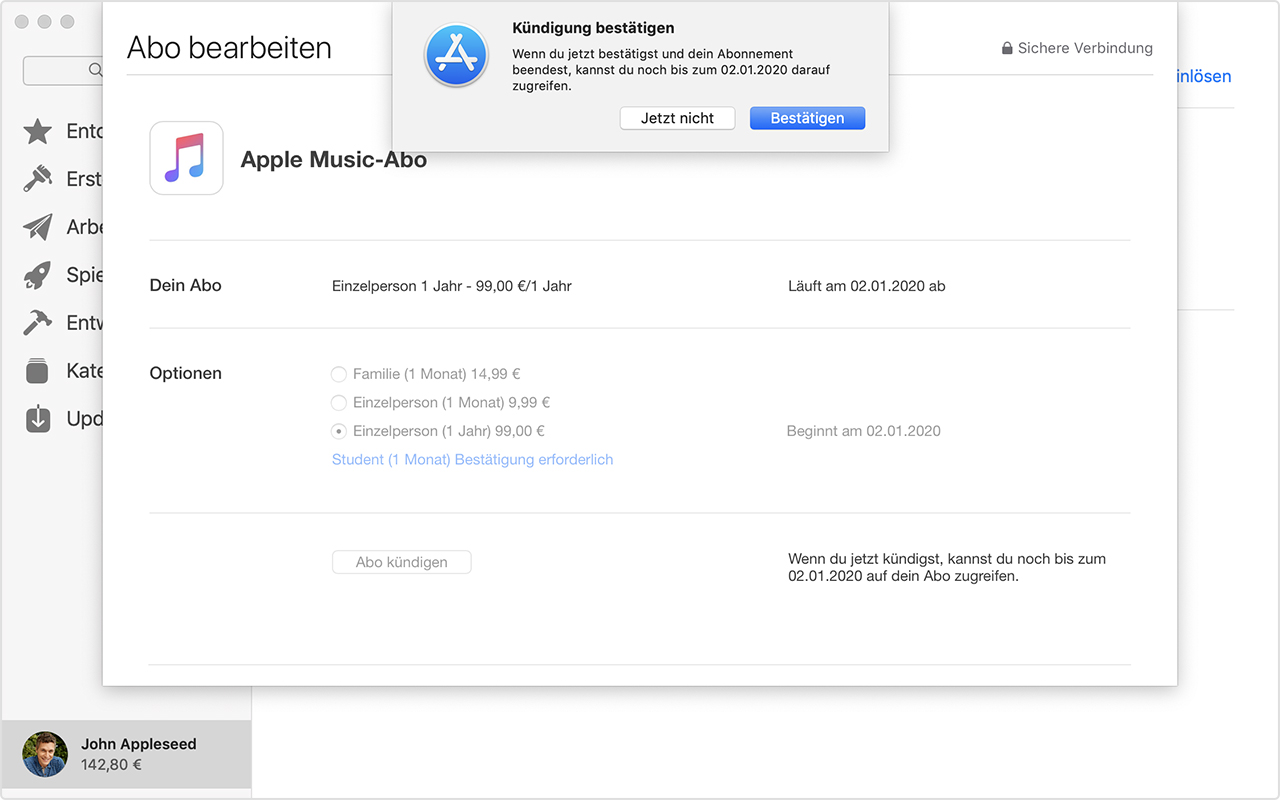
Task: Minimize the App Store window
Action: point(45,22)
